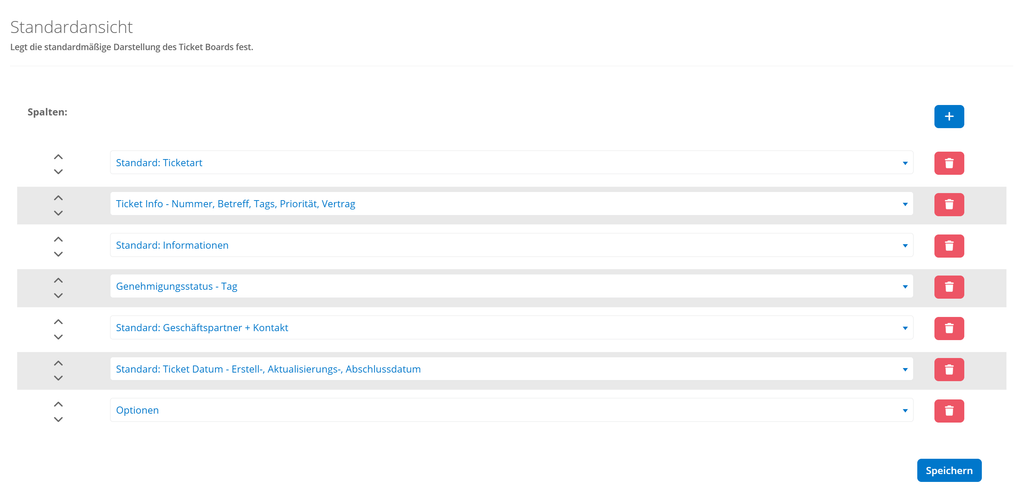Move Standard: Informationen column up
1024x491 pixels.
click(x=58, y=238)
